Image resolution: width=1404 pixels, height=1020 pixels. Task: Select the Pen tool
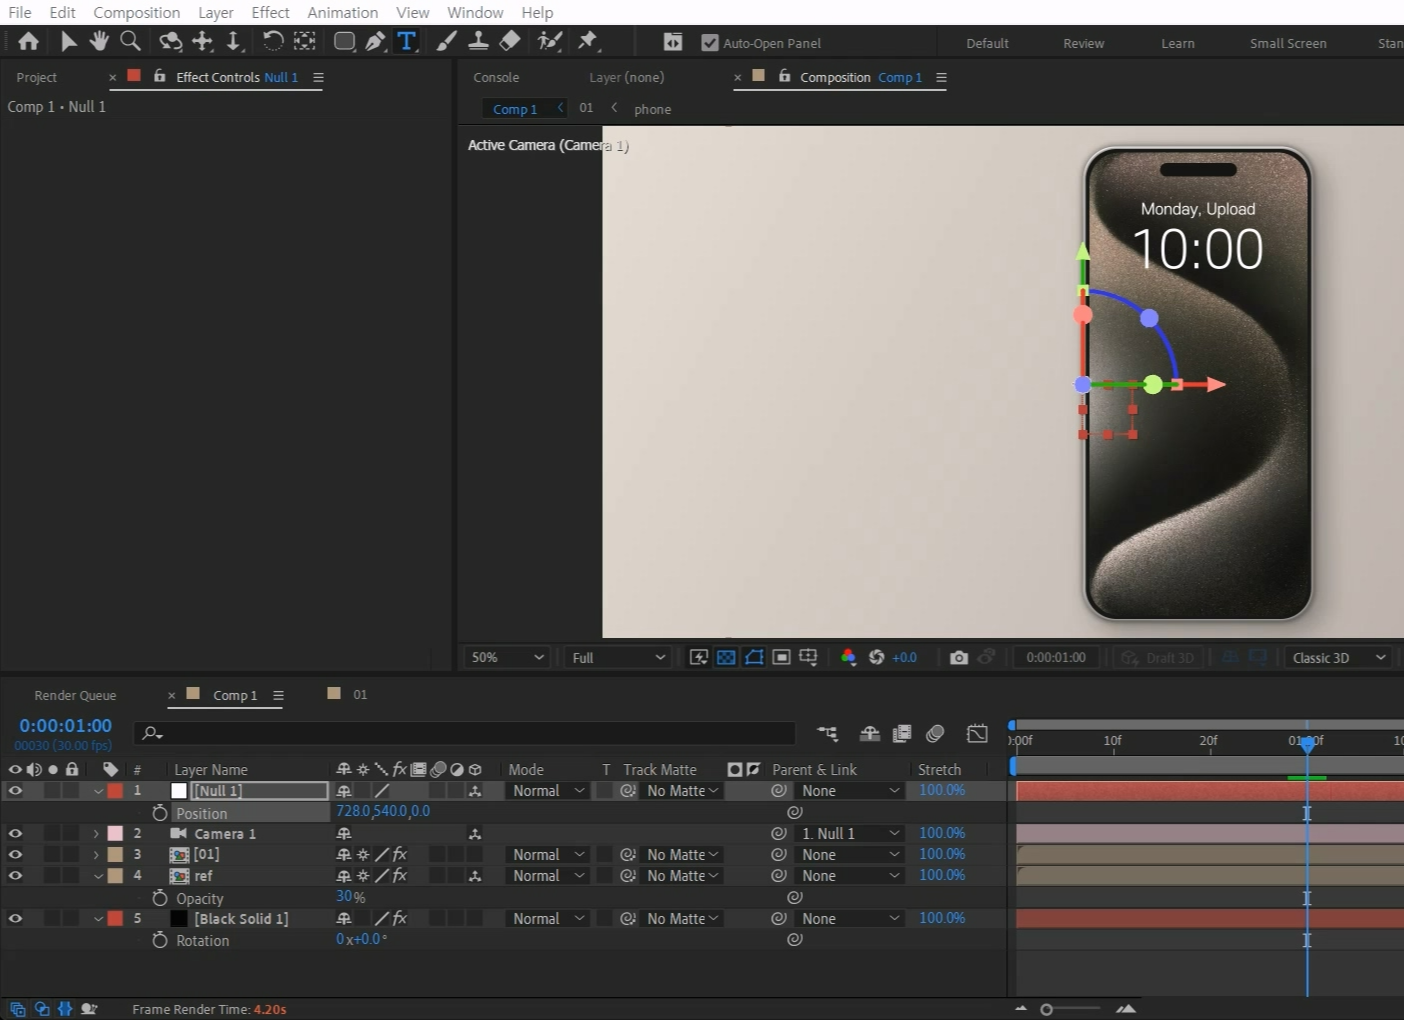tap(375, 41)
